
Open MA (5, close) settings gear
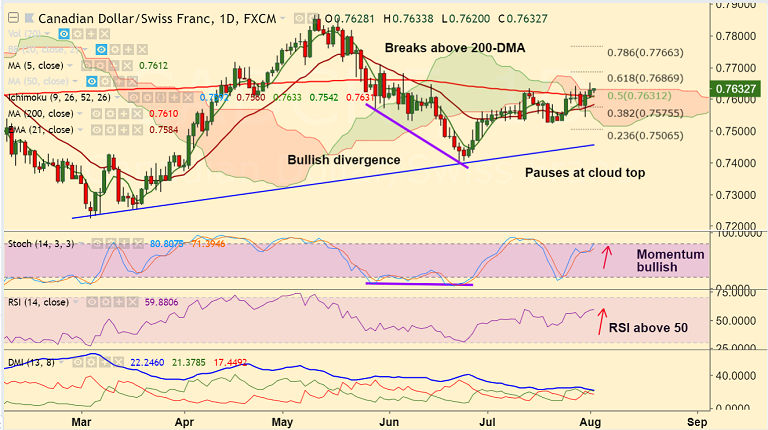tap(100, 66)
